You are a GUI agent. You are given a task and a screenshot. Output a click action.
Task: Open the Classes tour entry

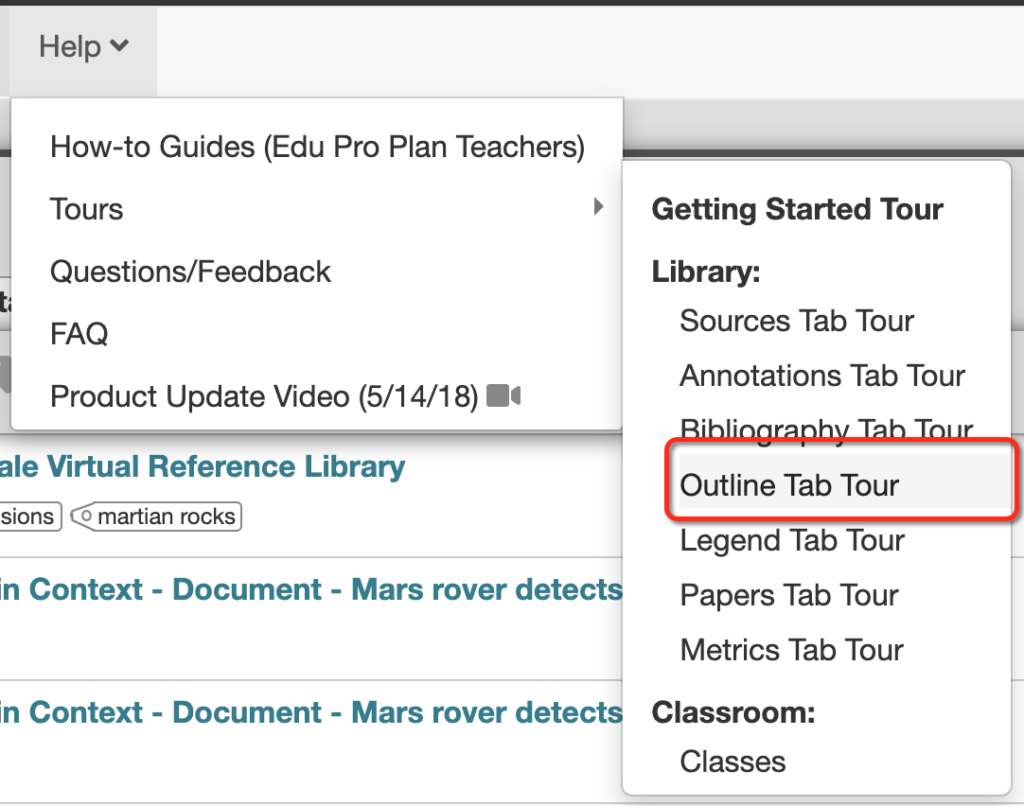(733, 762)
